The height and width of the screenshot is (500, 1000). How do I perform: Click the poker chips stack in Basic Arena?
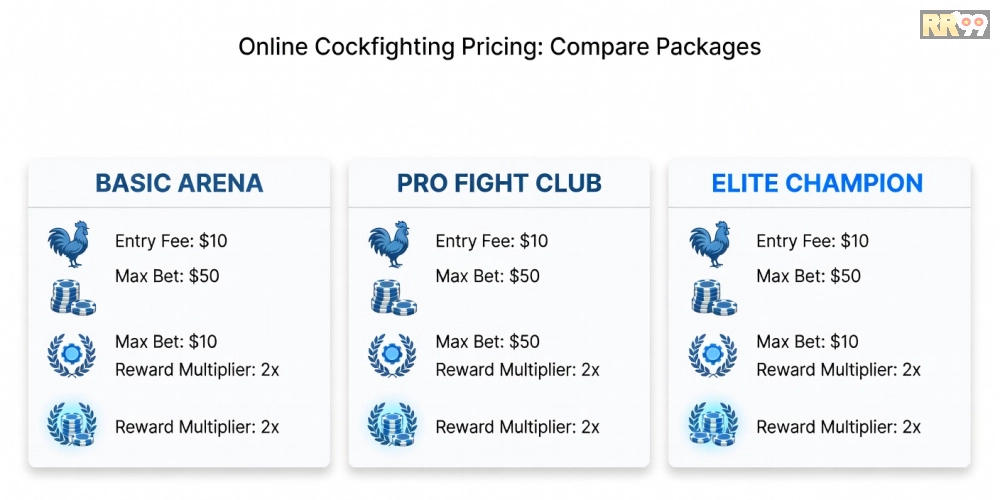(72, 297)
